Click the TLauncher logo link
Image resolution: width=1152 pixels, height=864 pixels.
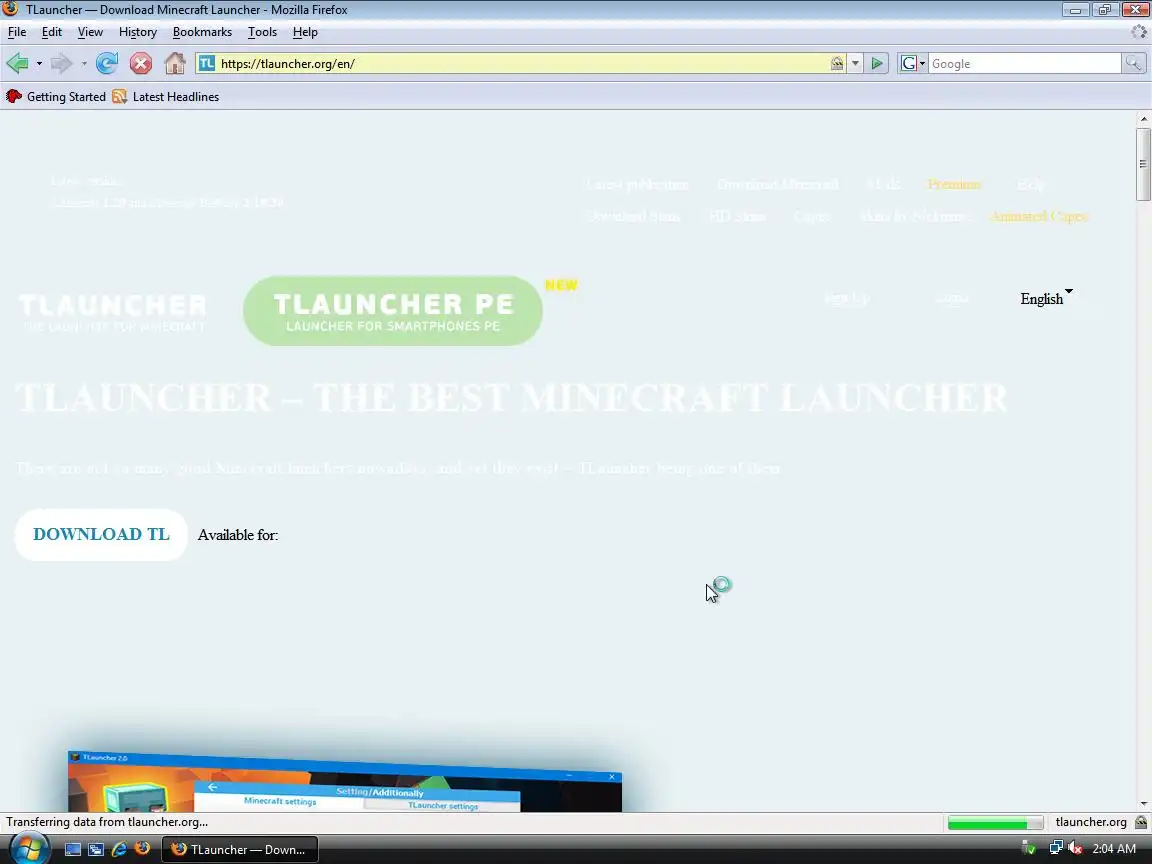112,312
